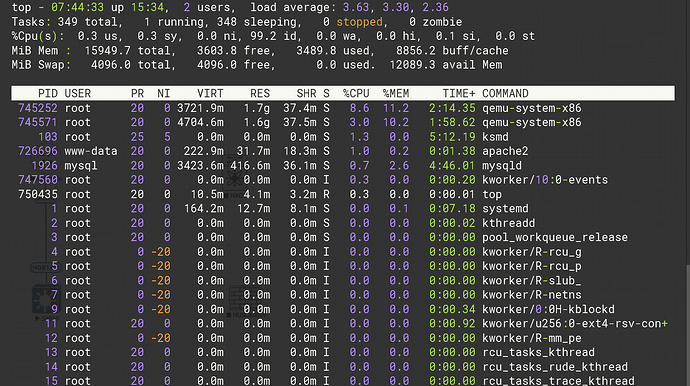The height and width of the screenshot is (386, 690).
Task: Click the load average 3.63 value
Action: pyautogui.click(x=356, y=7)
